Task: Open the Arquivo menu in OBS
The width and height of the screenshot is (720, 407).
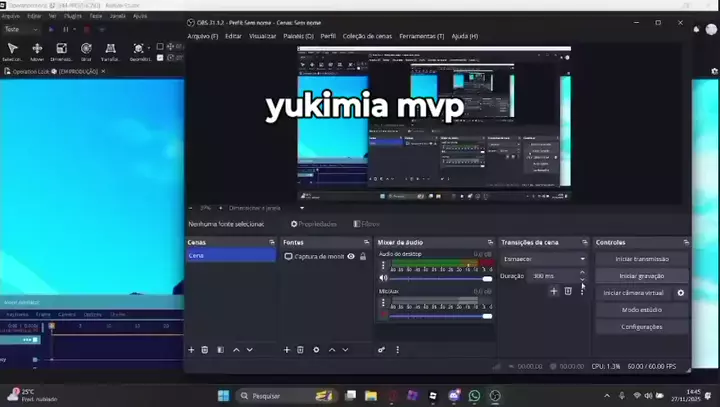Action: coord(202,36)
